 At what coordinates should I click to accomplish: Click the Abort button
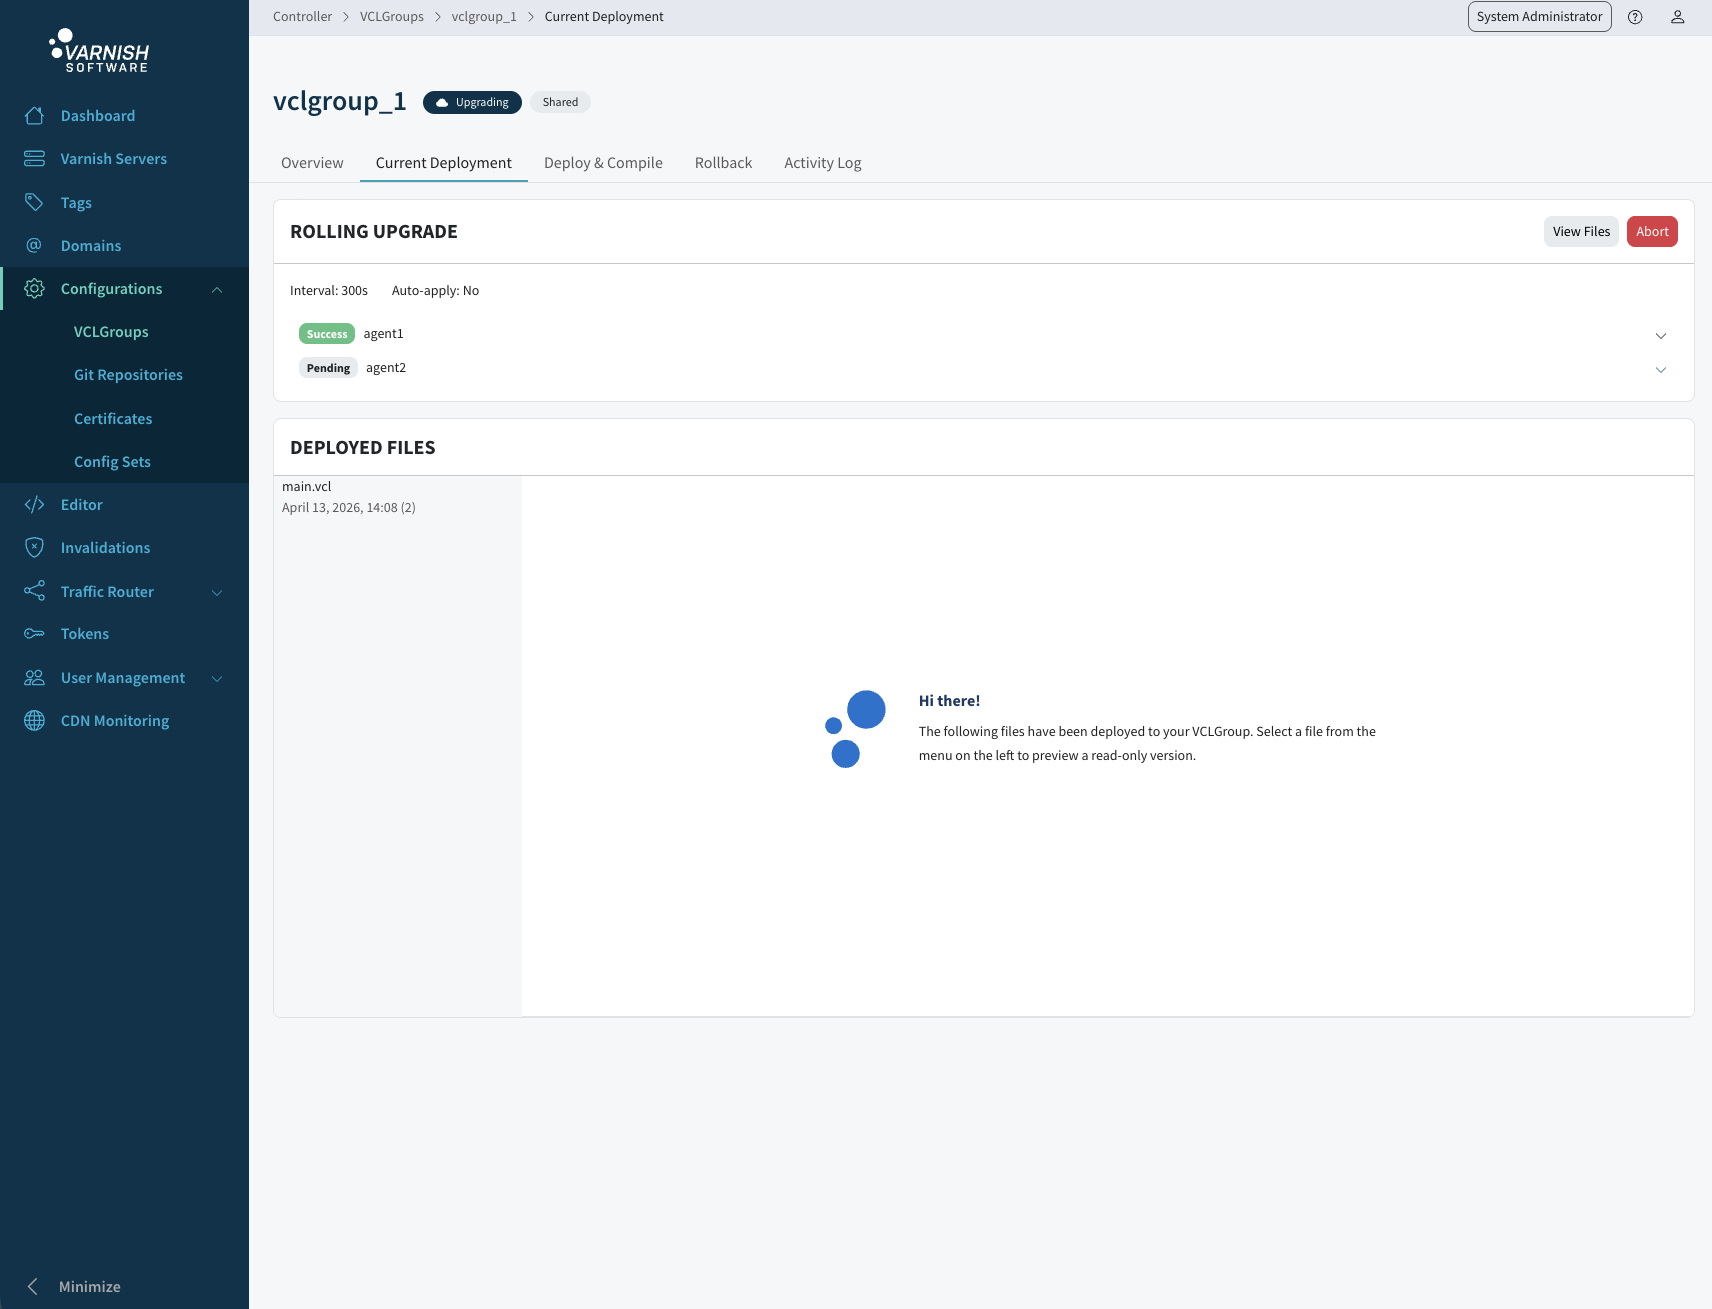(x=1652, y=231)
